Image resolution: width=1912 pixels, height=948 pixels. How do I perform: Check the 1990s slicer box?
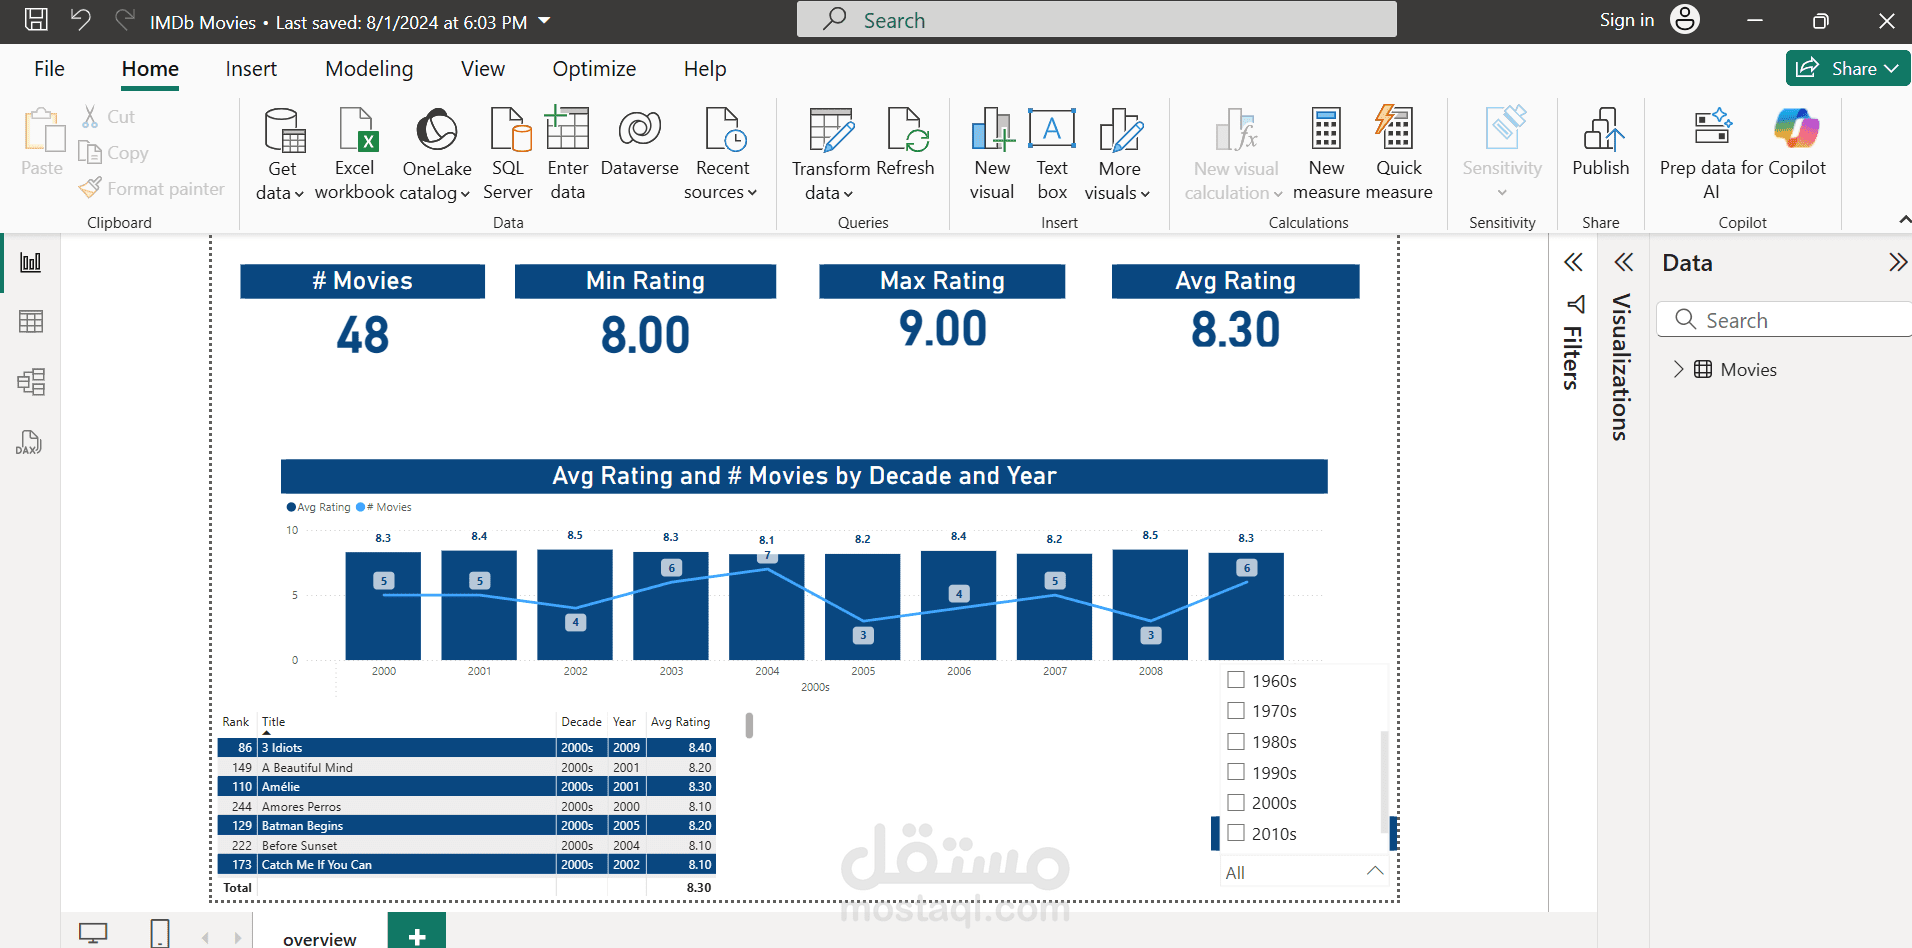click(1236, 772)
